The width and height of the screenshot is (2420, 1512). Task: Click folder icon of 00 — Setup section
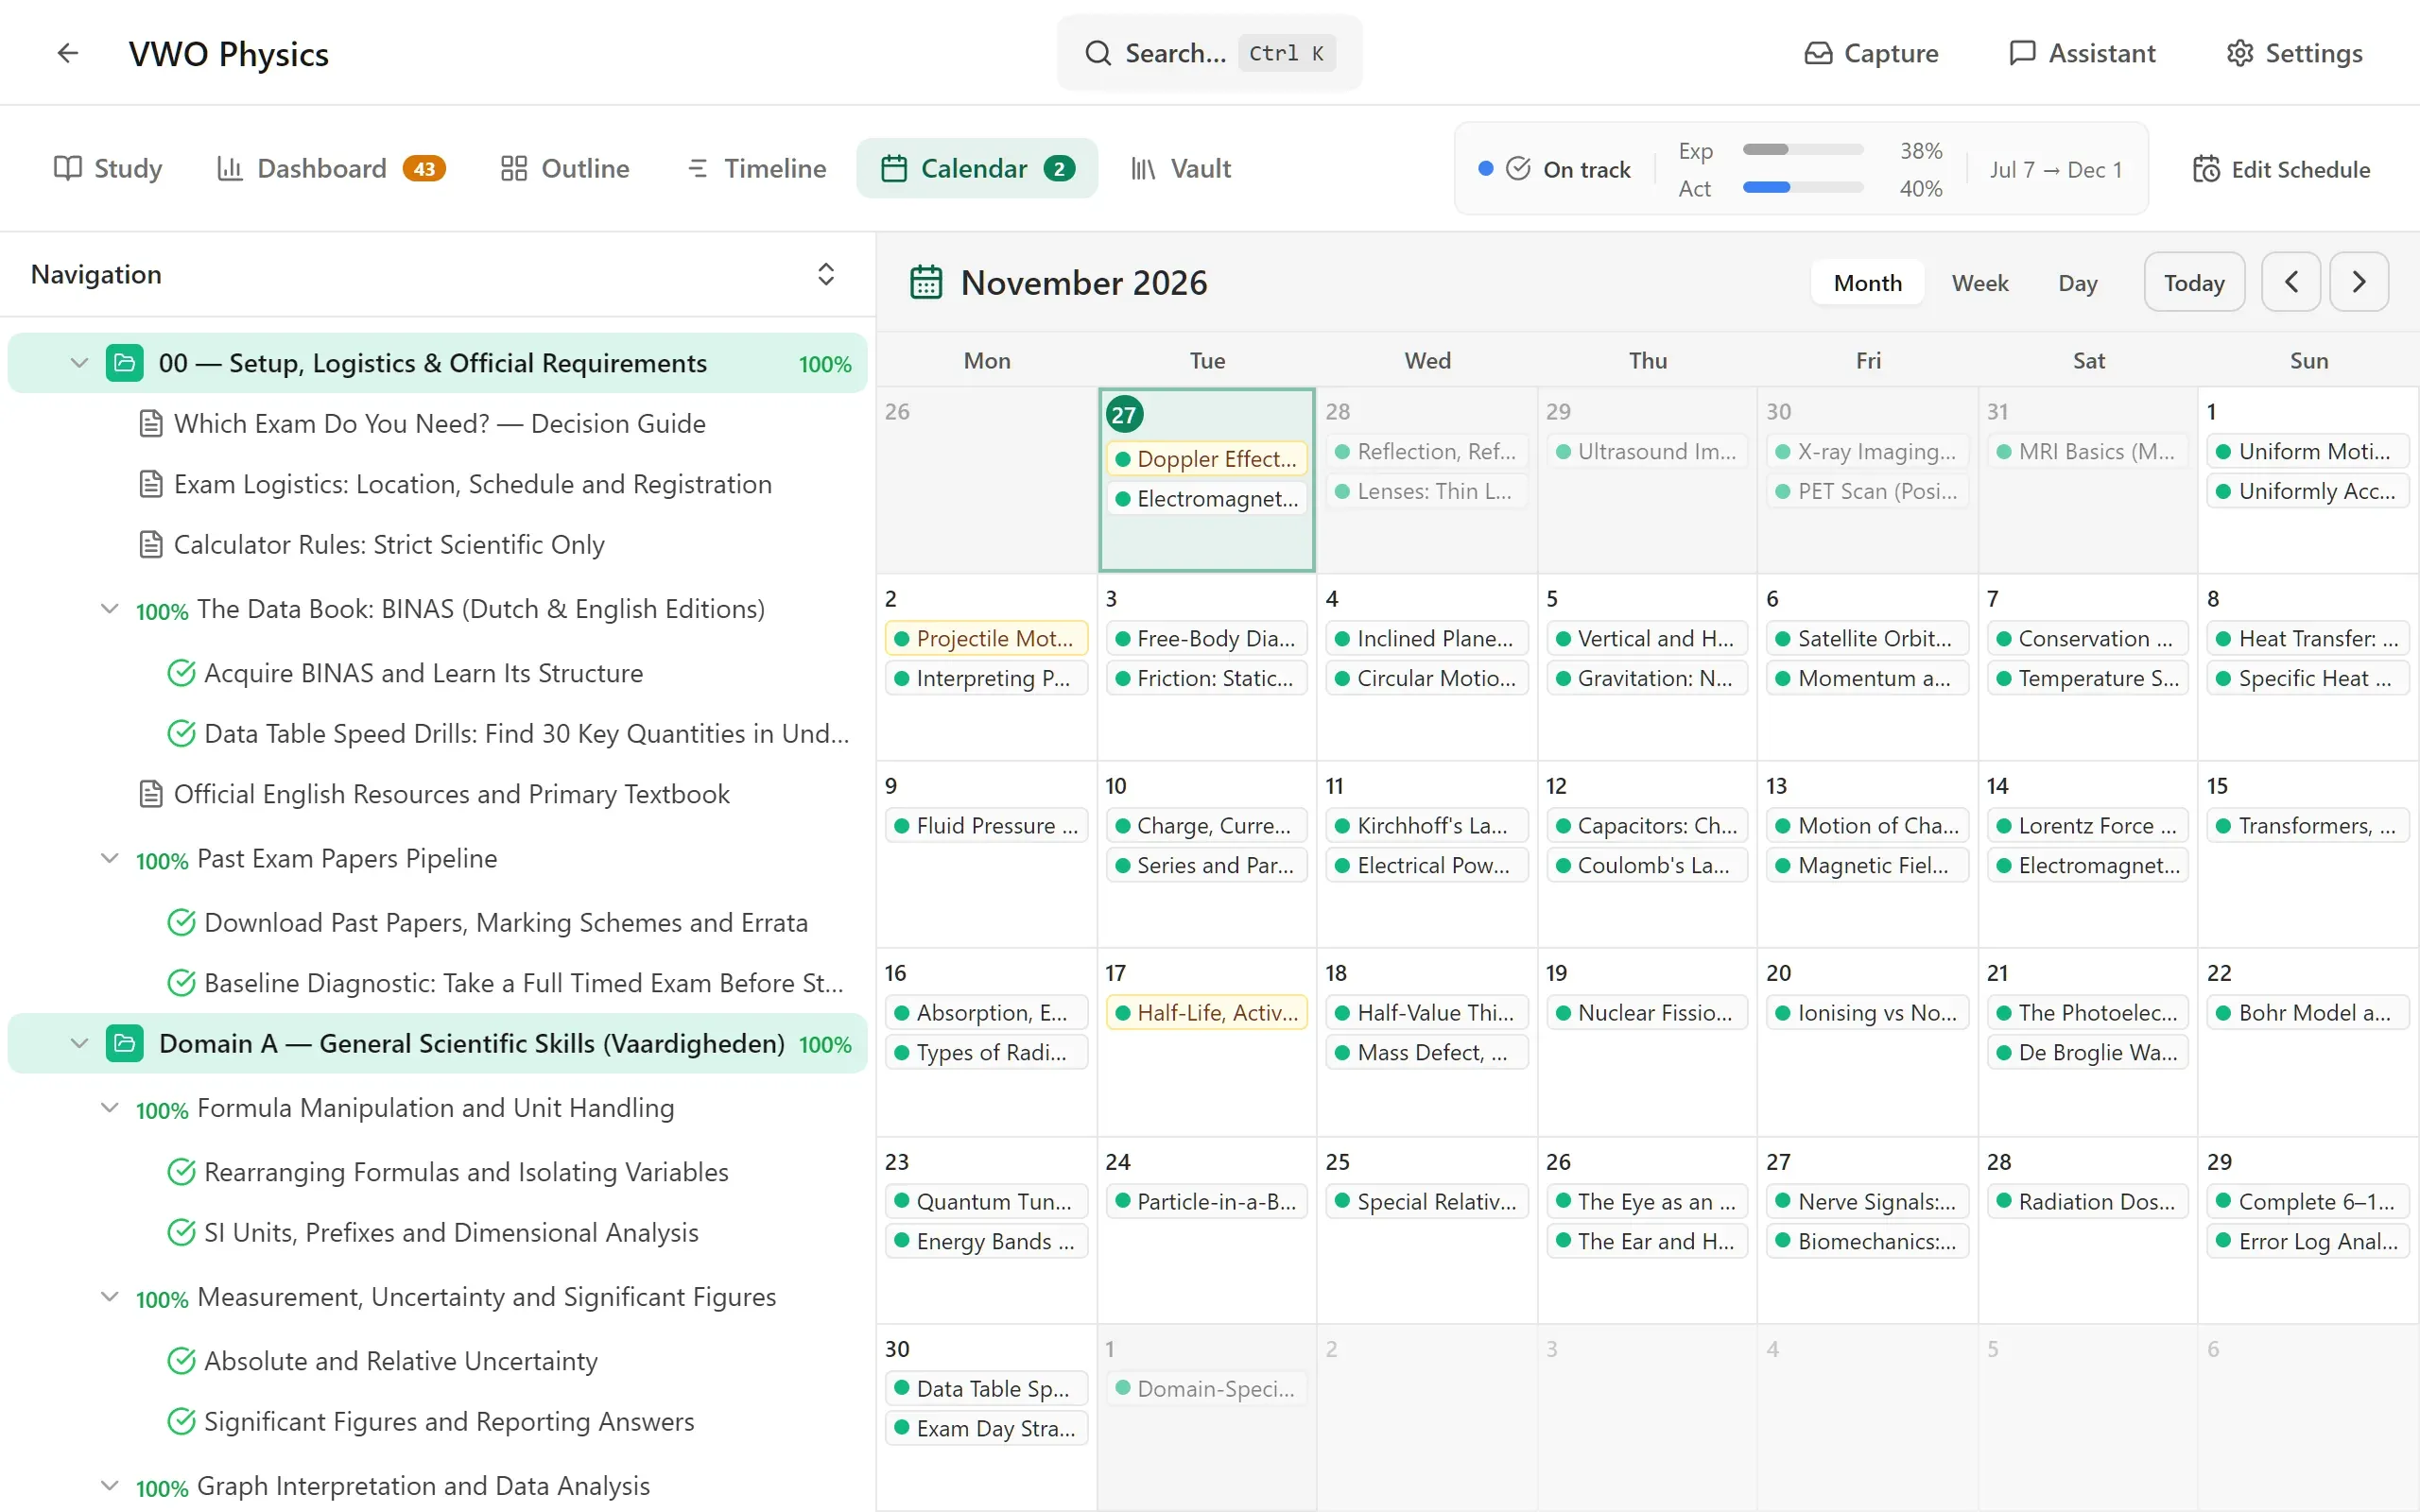(x=125, y=363)
